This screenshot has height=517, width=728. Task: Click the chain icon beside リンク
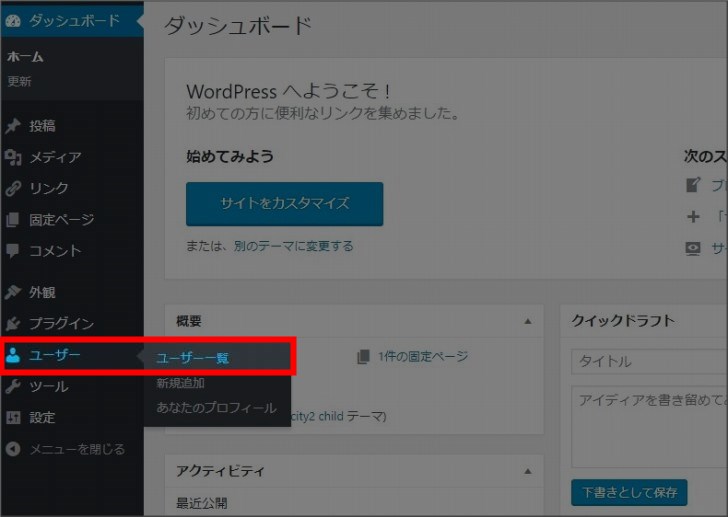pyautogui.click(x=13, y=188)
